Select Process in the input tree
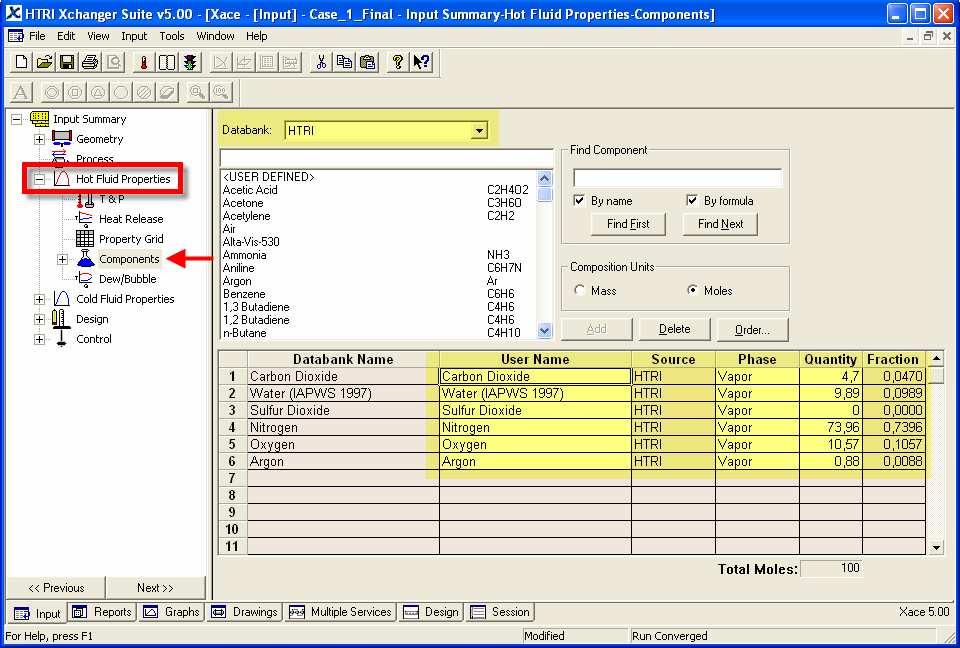 coord(94,159)
